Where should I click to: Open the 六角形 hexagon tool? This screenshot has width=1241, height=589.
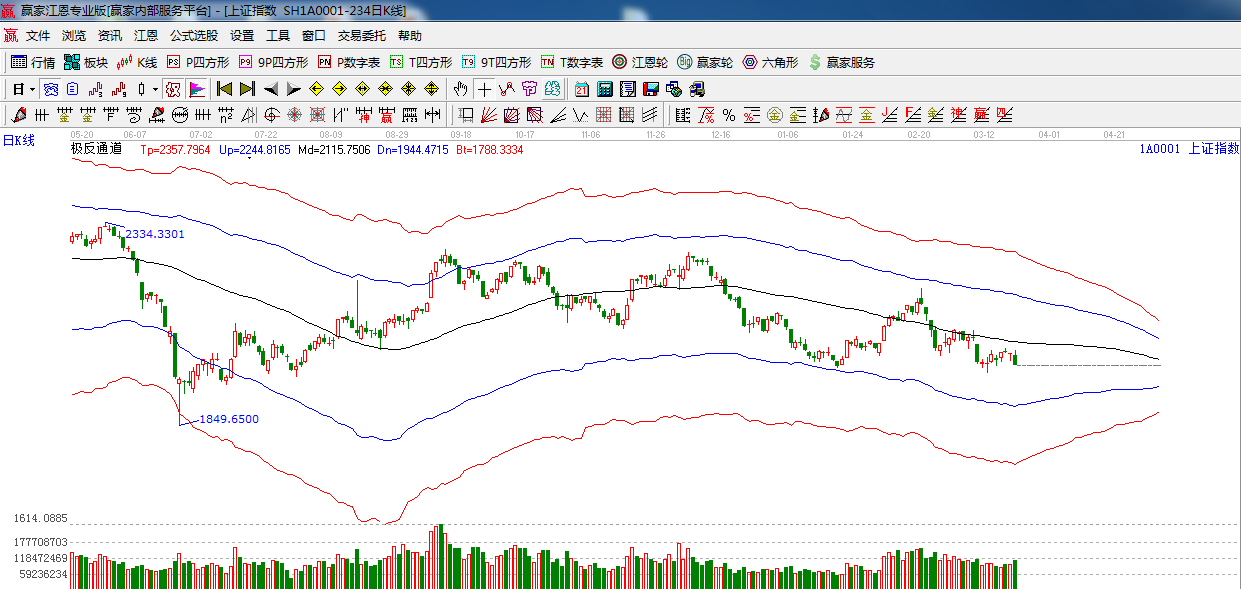pyautogui.click(x=770, y=62)
